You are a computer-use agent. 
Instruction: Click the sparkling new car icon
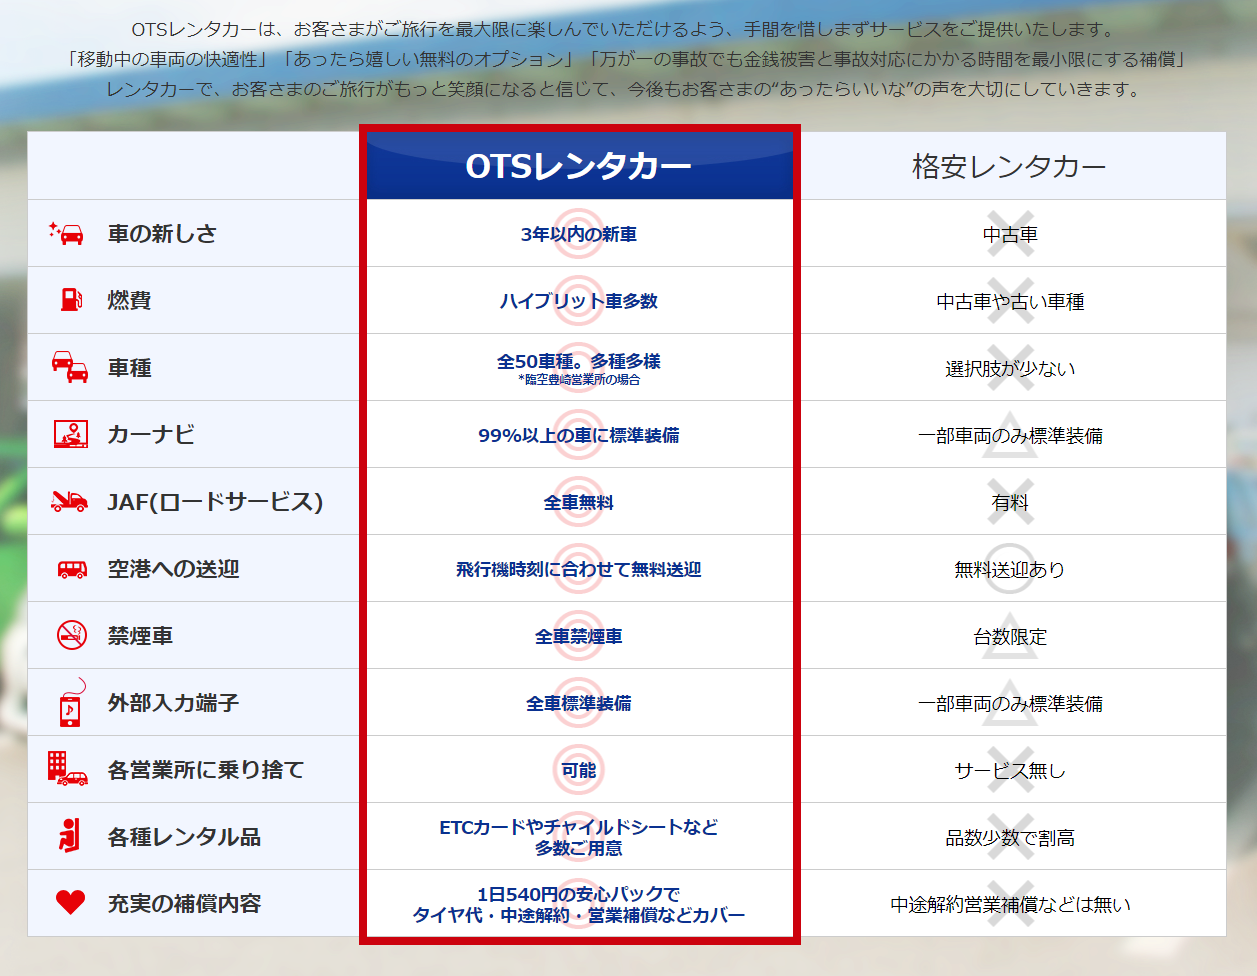[67, 233]
